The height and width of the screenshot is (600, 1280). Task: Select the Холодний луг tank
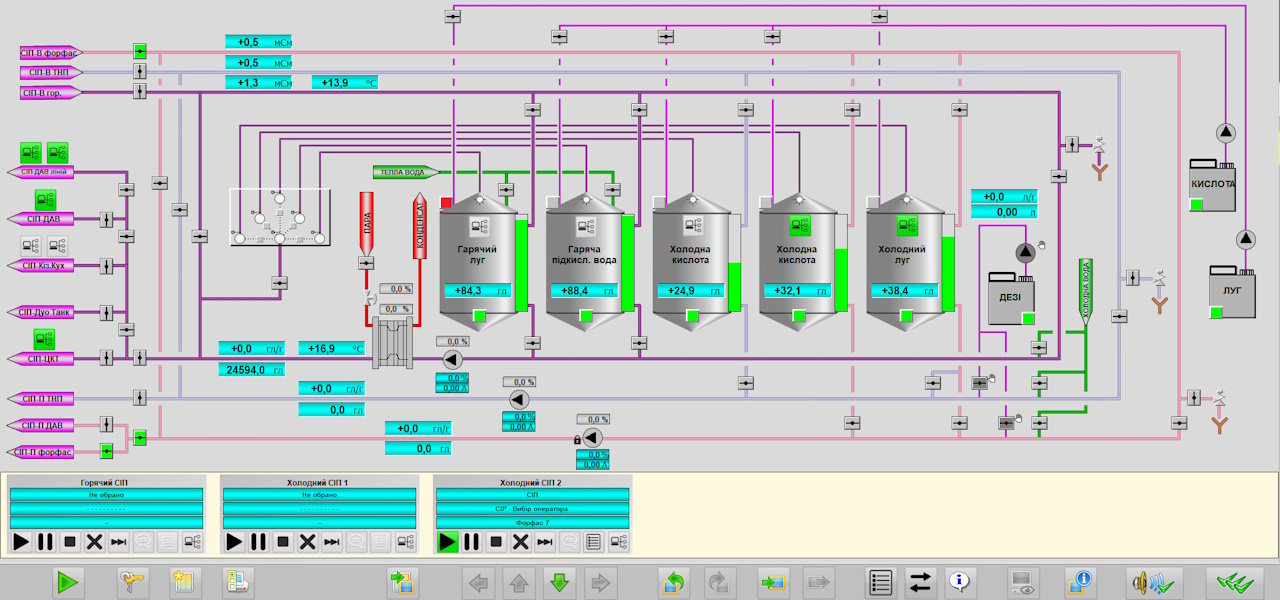[x=905, y=262]
